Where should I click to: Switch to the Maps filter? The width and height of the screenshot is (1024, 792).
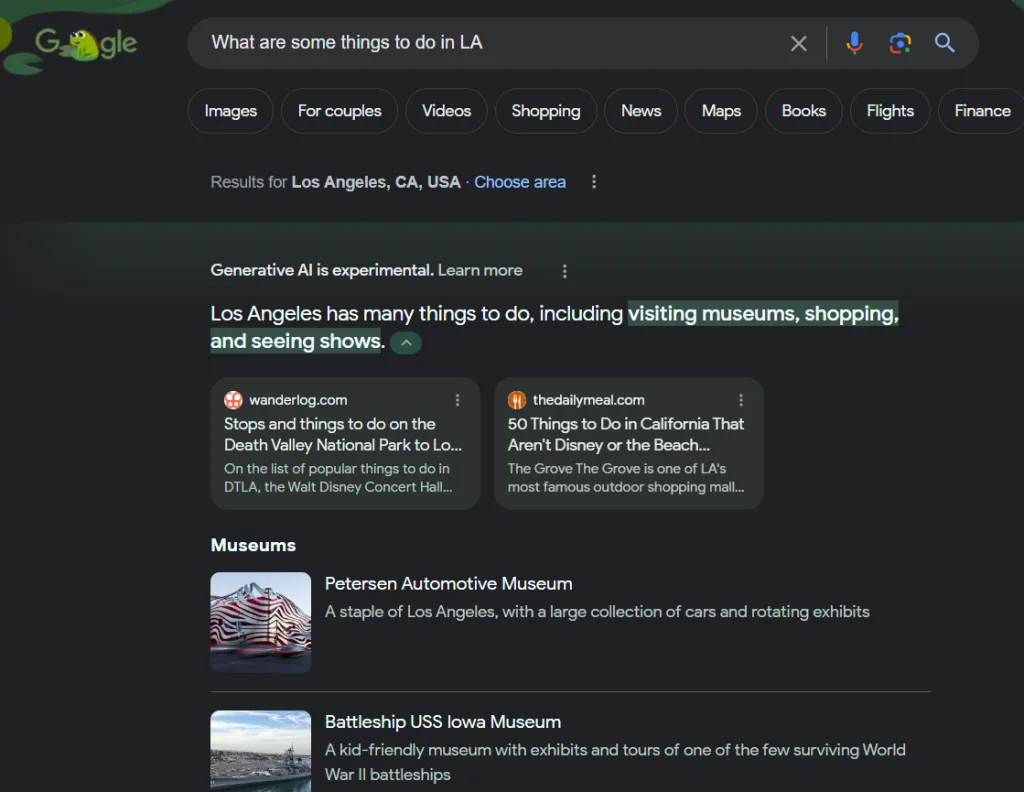point(721,111)
